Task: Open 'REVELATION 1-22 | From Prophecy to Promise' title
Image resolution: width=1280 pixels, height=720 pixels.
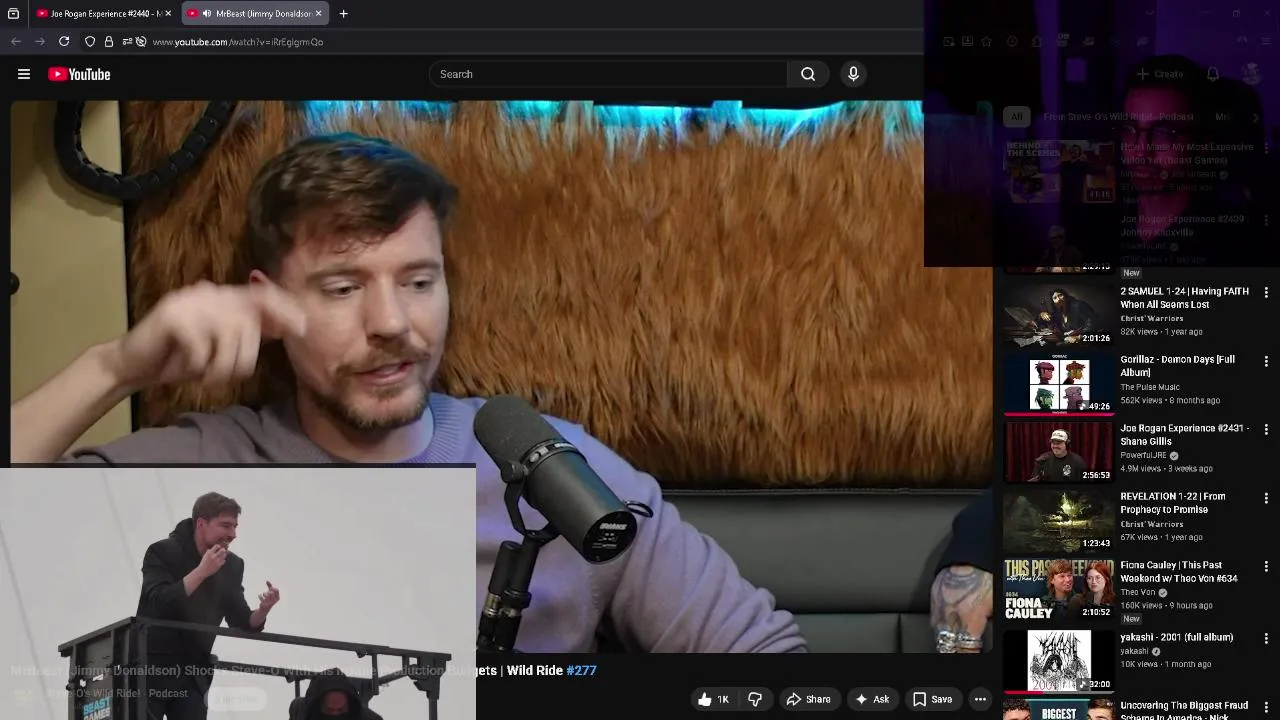Action: [1172, 503]
